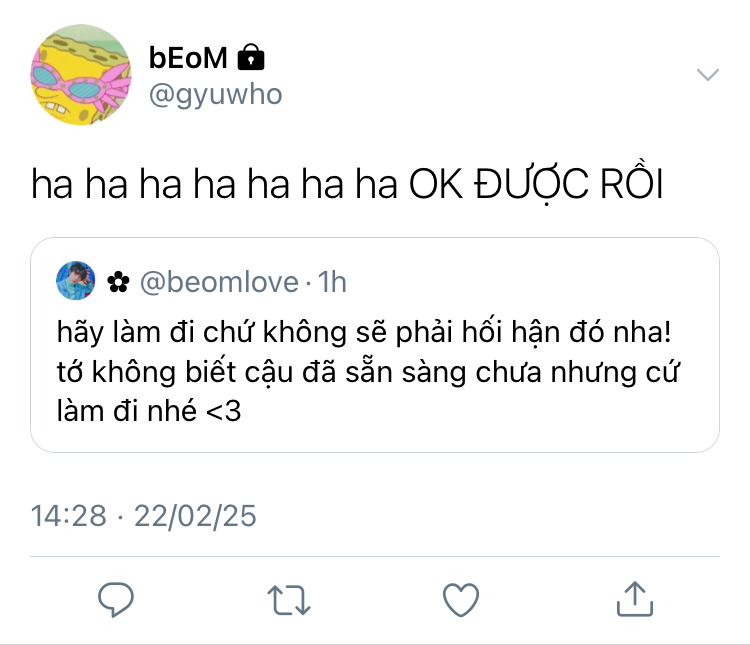The height and width of the screenshot is (645, 750).
Task: Click the 22/02/25 tweet date
Action: pyautogui.click(x=195, y=516)
